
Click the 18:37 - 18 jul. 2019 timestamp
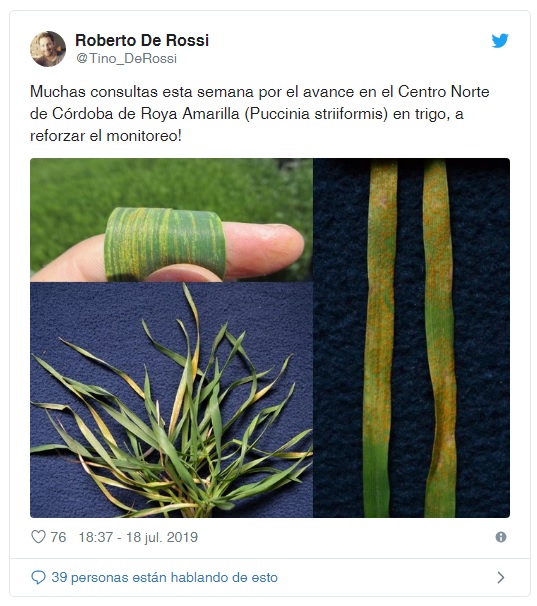coord(138,537)
